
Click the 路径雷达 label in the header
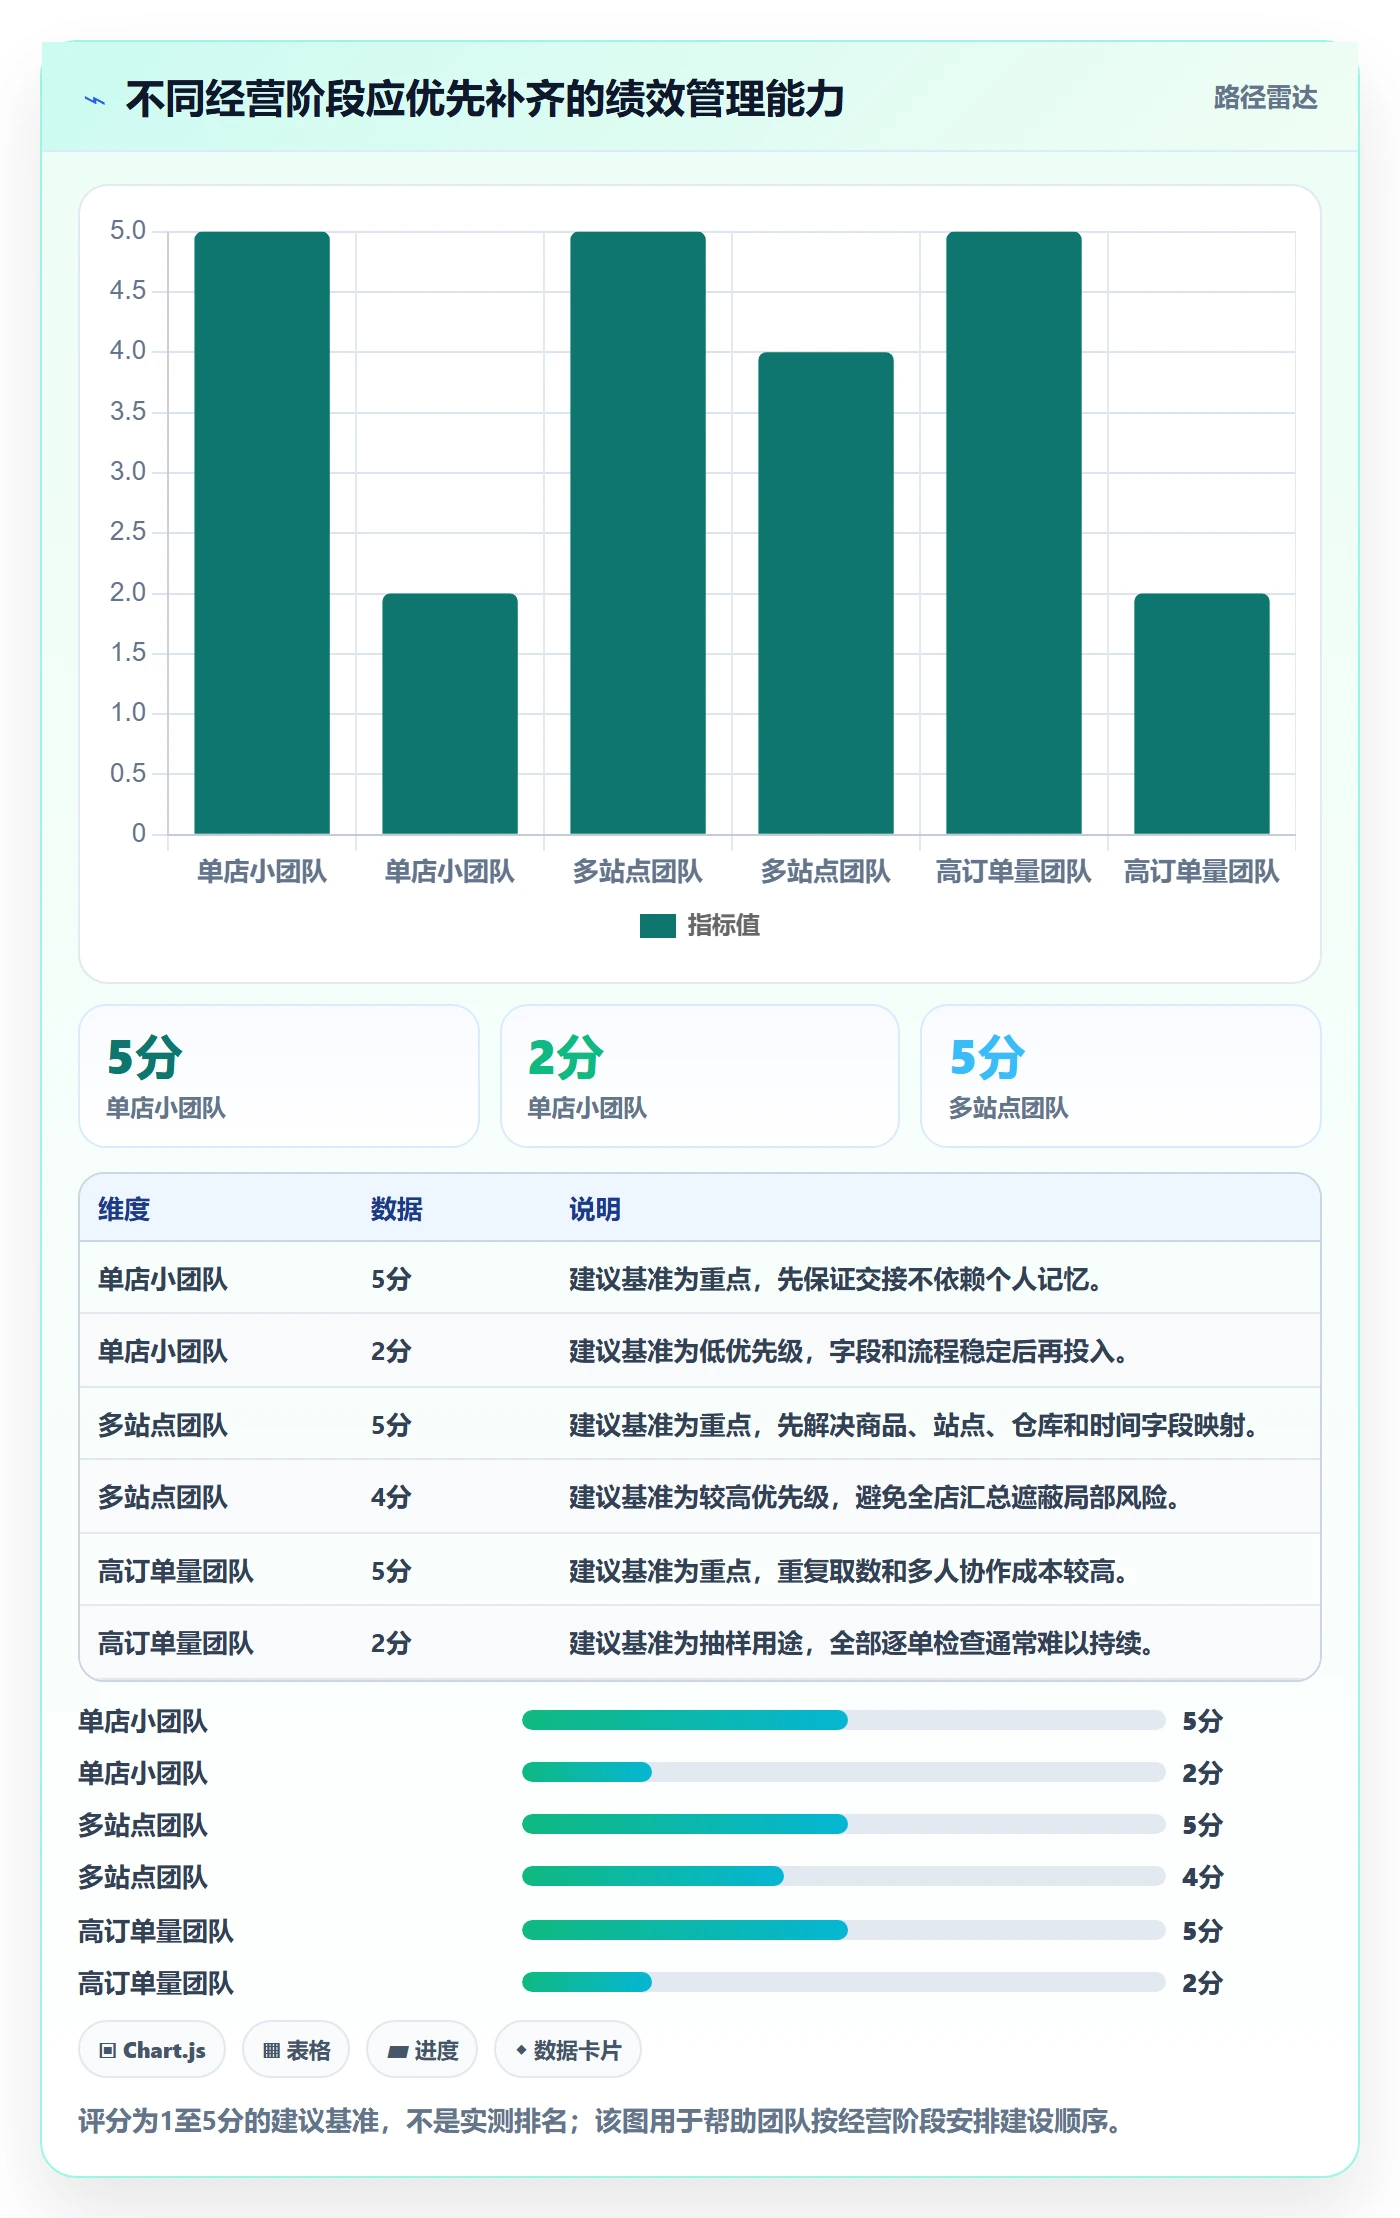click(1265, 98)
